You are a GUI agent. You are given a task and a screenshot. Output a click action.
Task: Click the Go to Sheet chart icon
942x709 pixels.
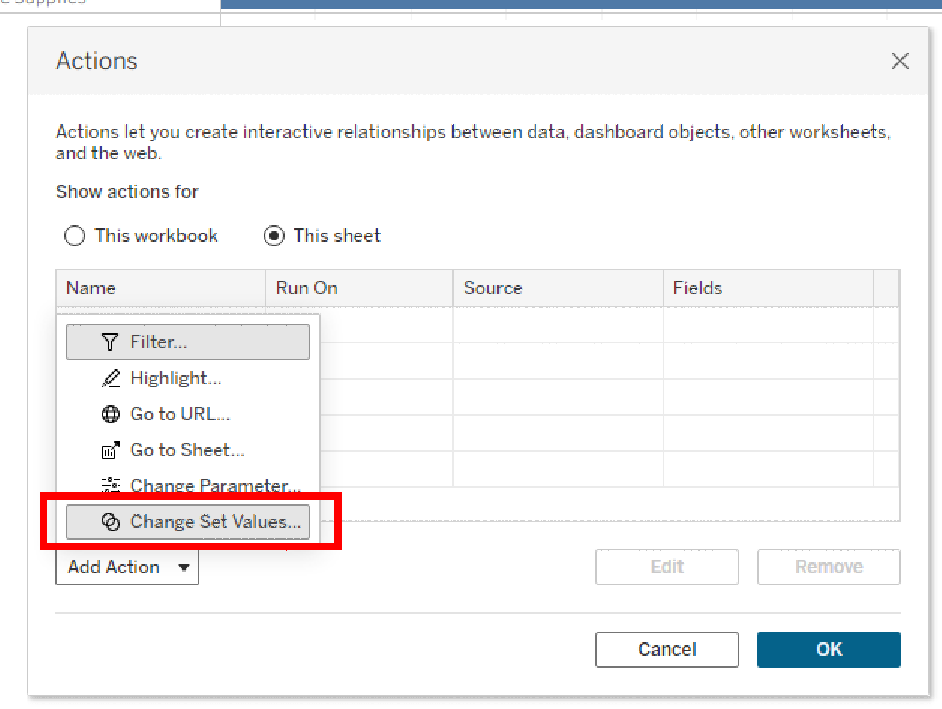click(111, 450)
